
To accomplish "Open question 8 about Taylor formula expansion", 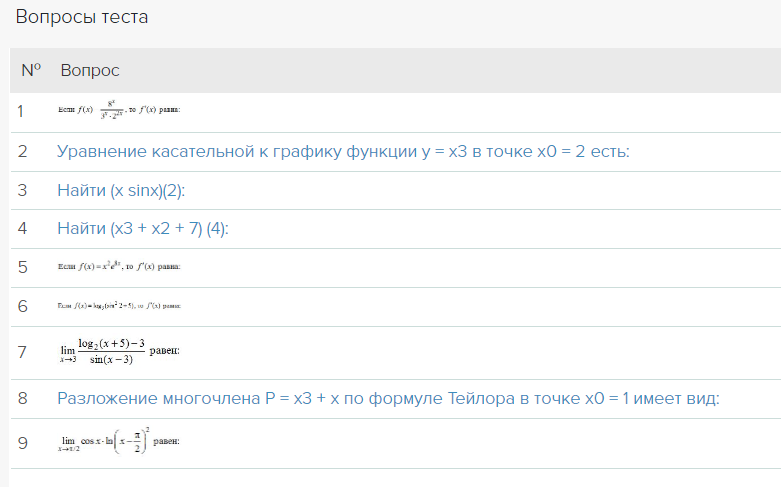I will [x=388, y=399].
